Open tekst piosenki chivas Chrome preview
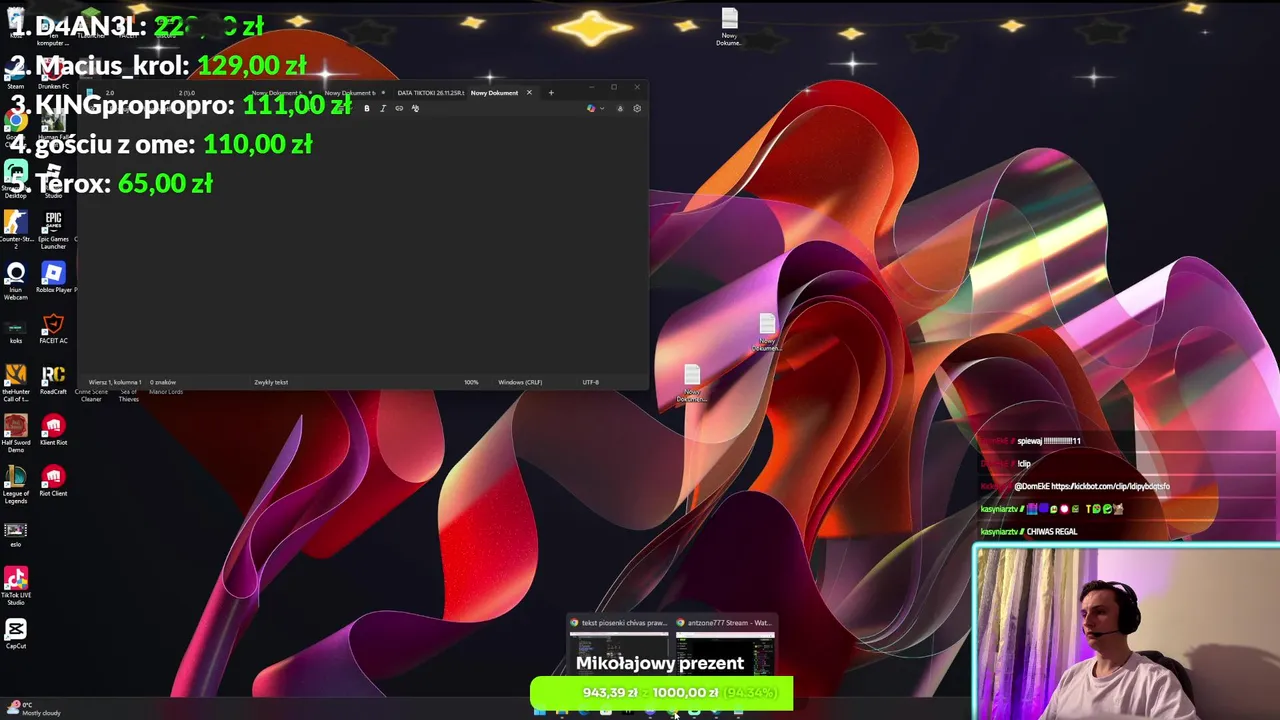 click(x=619, y=645)
